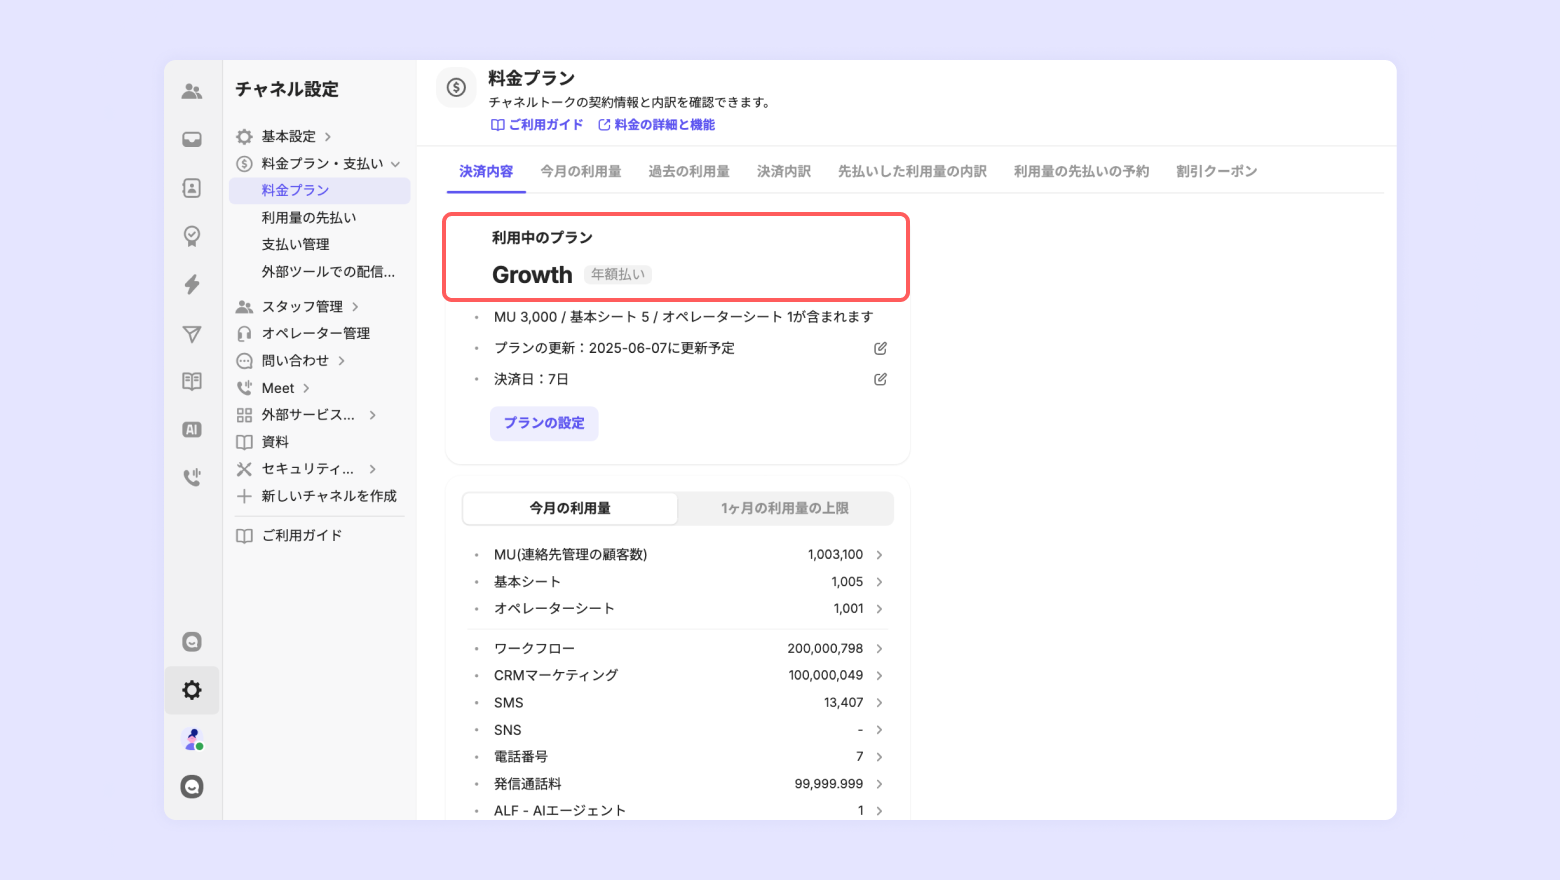Open 料金の詳細と機能 link
Screen dimensions: 1560x880
(657, 125)
